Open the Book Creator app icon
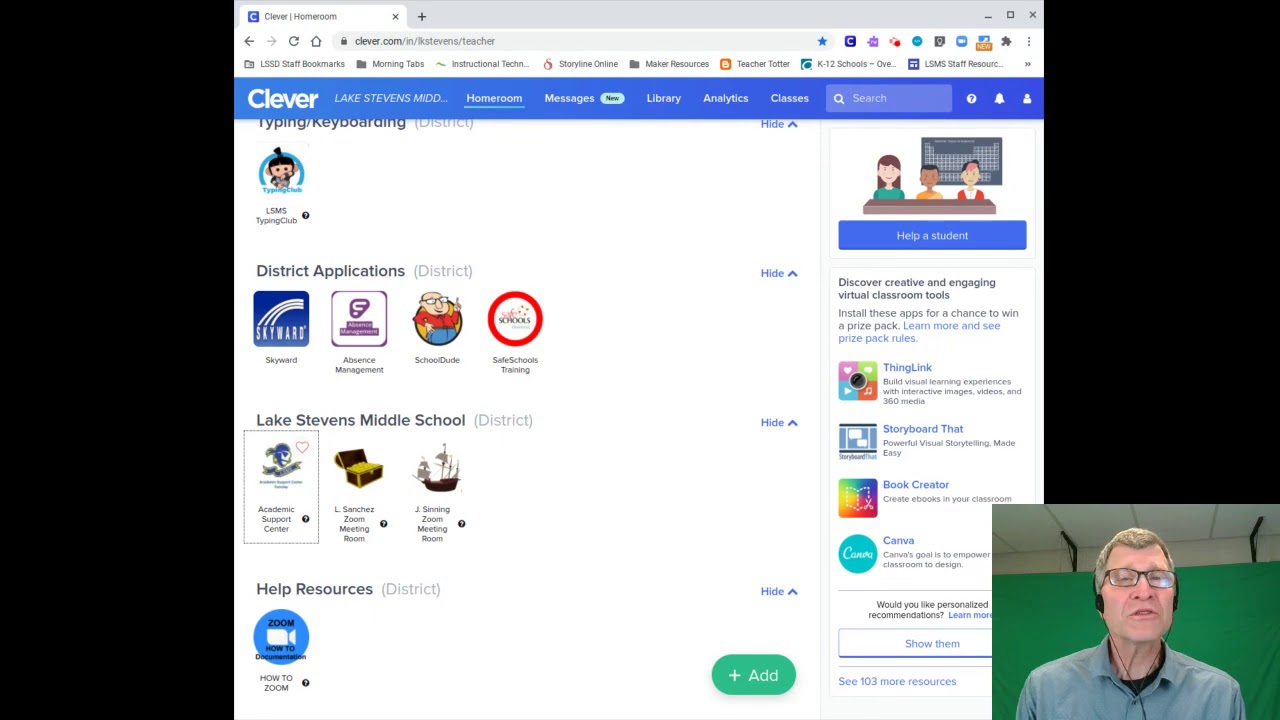 858,498
